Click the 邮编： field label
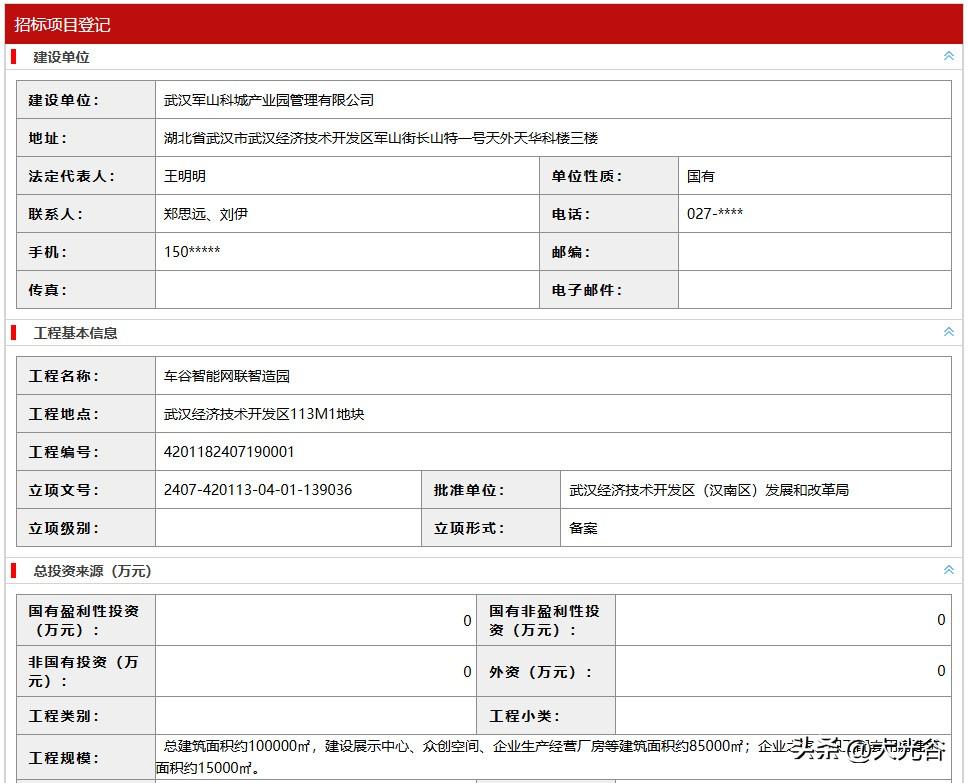The width and height of the screenshot is (968, 783). [x=570, y=252]
